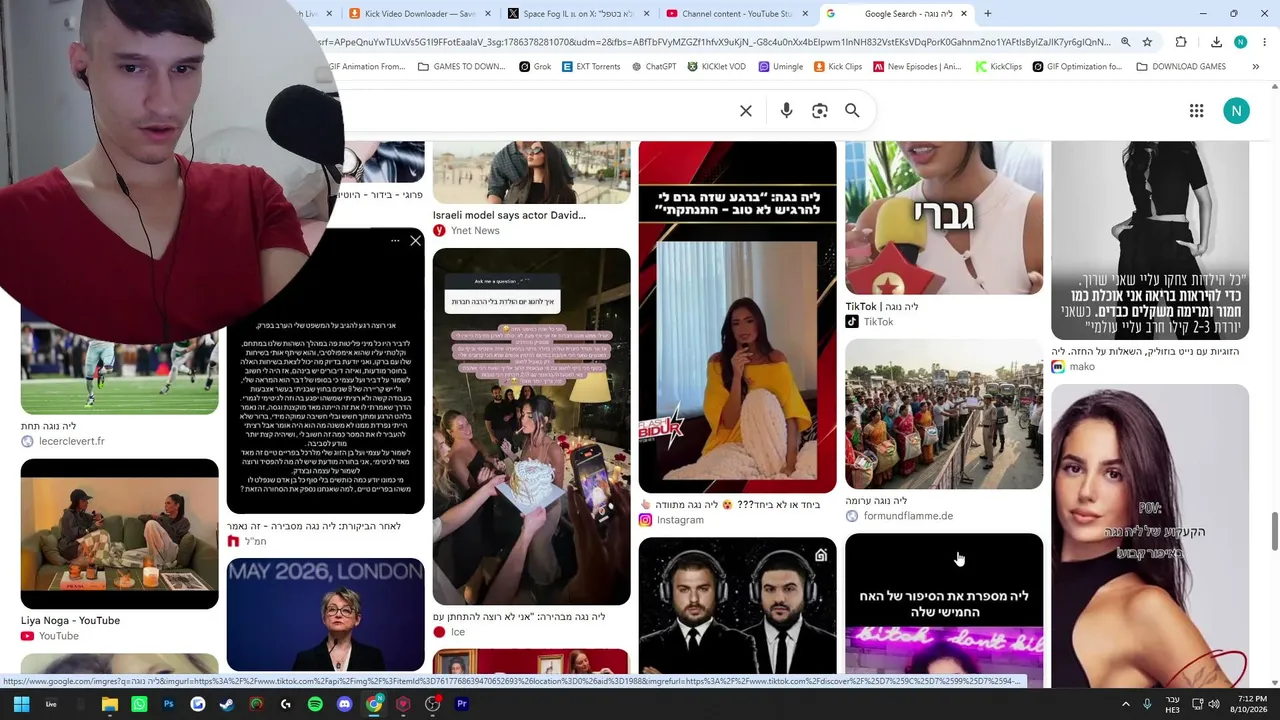Open File Explorer from the taskbar
This screenshot has height=720, width=1280.
coord(110,704)
